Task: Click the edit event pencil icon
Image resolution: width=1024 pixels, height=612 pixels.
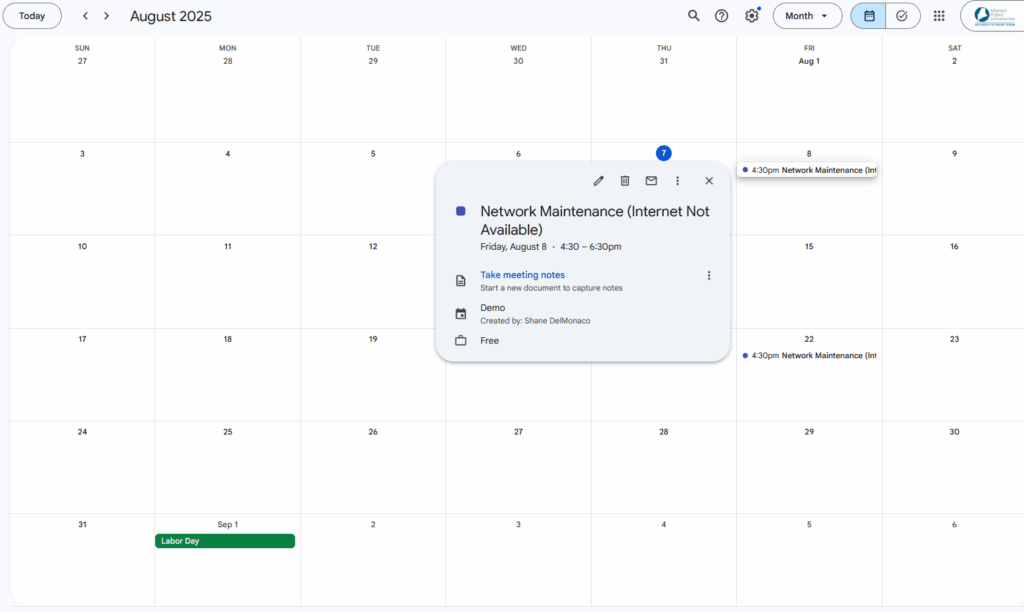Action: point(598,181)
